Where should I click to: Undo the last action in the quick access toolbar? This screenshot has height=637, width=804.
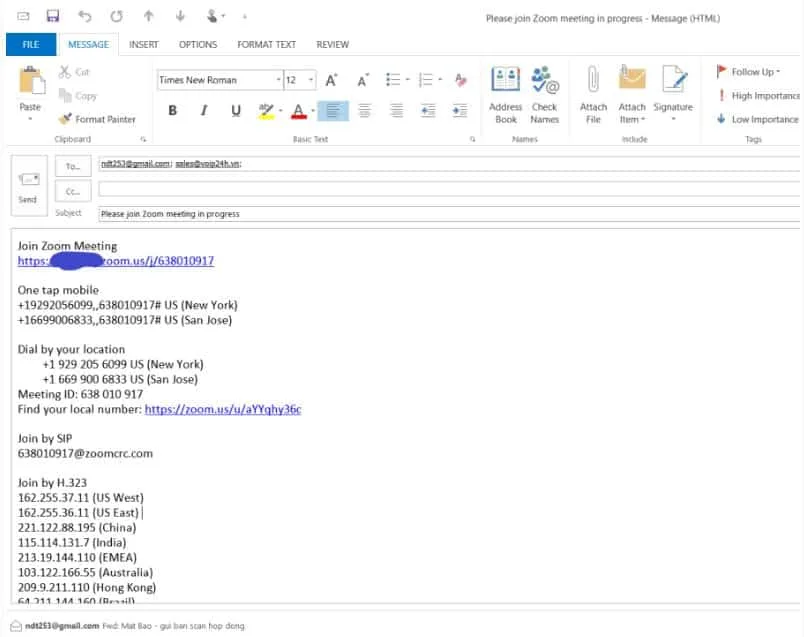pos(85,16)
